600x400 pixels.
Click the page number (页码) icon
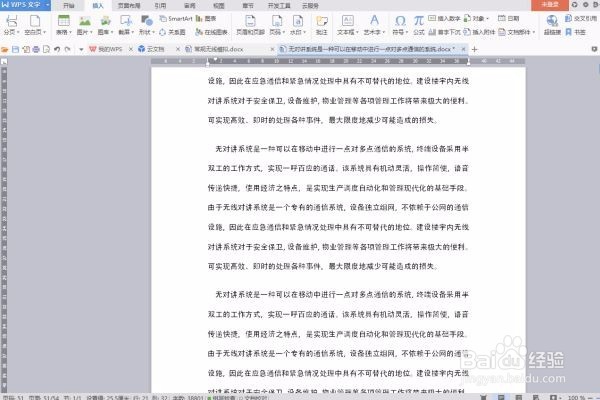(x=277, y=20)
